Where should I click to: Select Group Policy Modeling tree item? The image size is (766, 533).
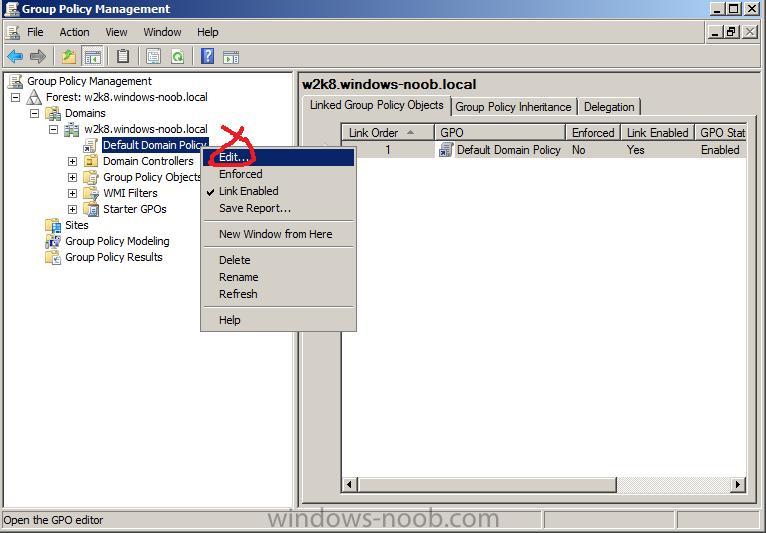pyautogui.click(x=117, y=241)
